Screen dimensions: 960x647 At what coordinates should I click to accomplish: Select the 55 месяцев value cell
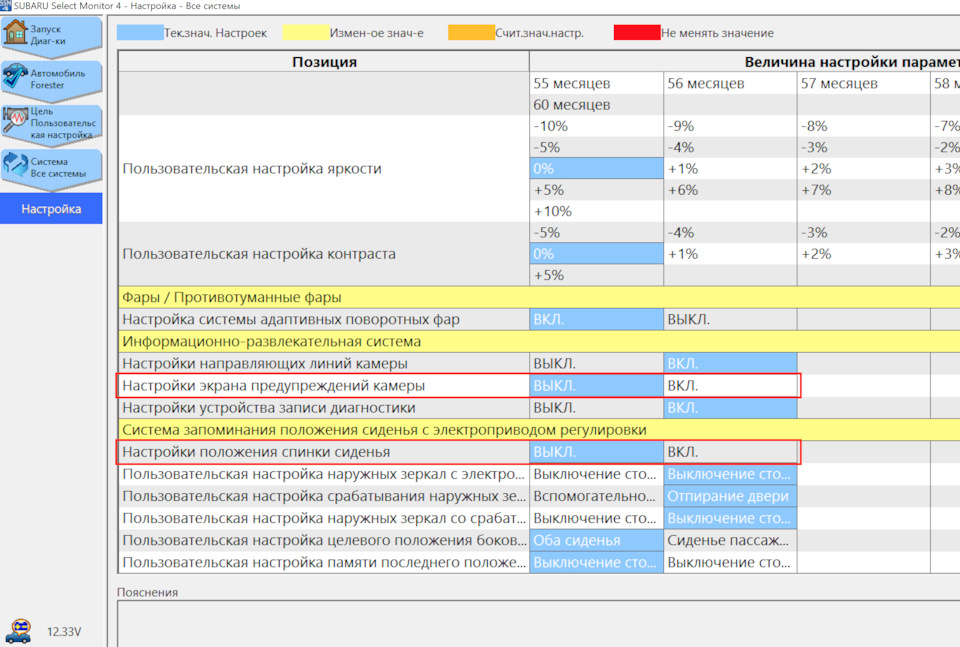click(596, 83)
